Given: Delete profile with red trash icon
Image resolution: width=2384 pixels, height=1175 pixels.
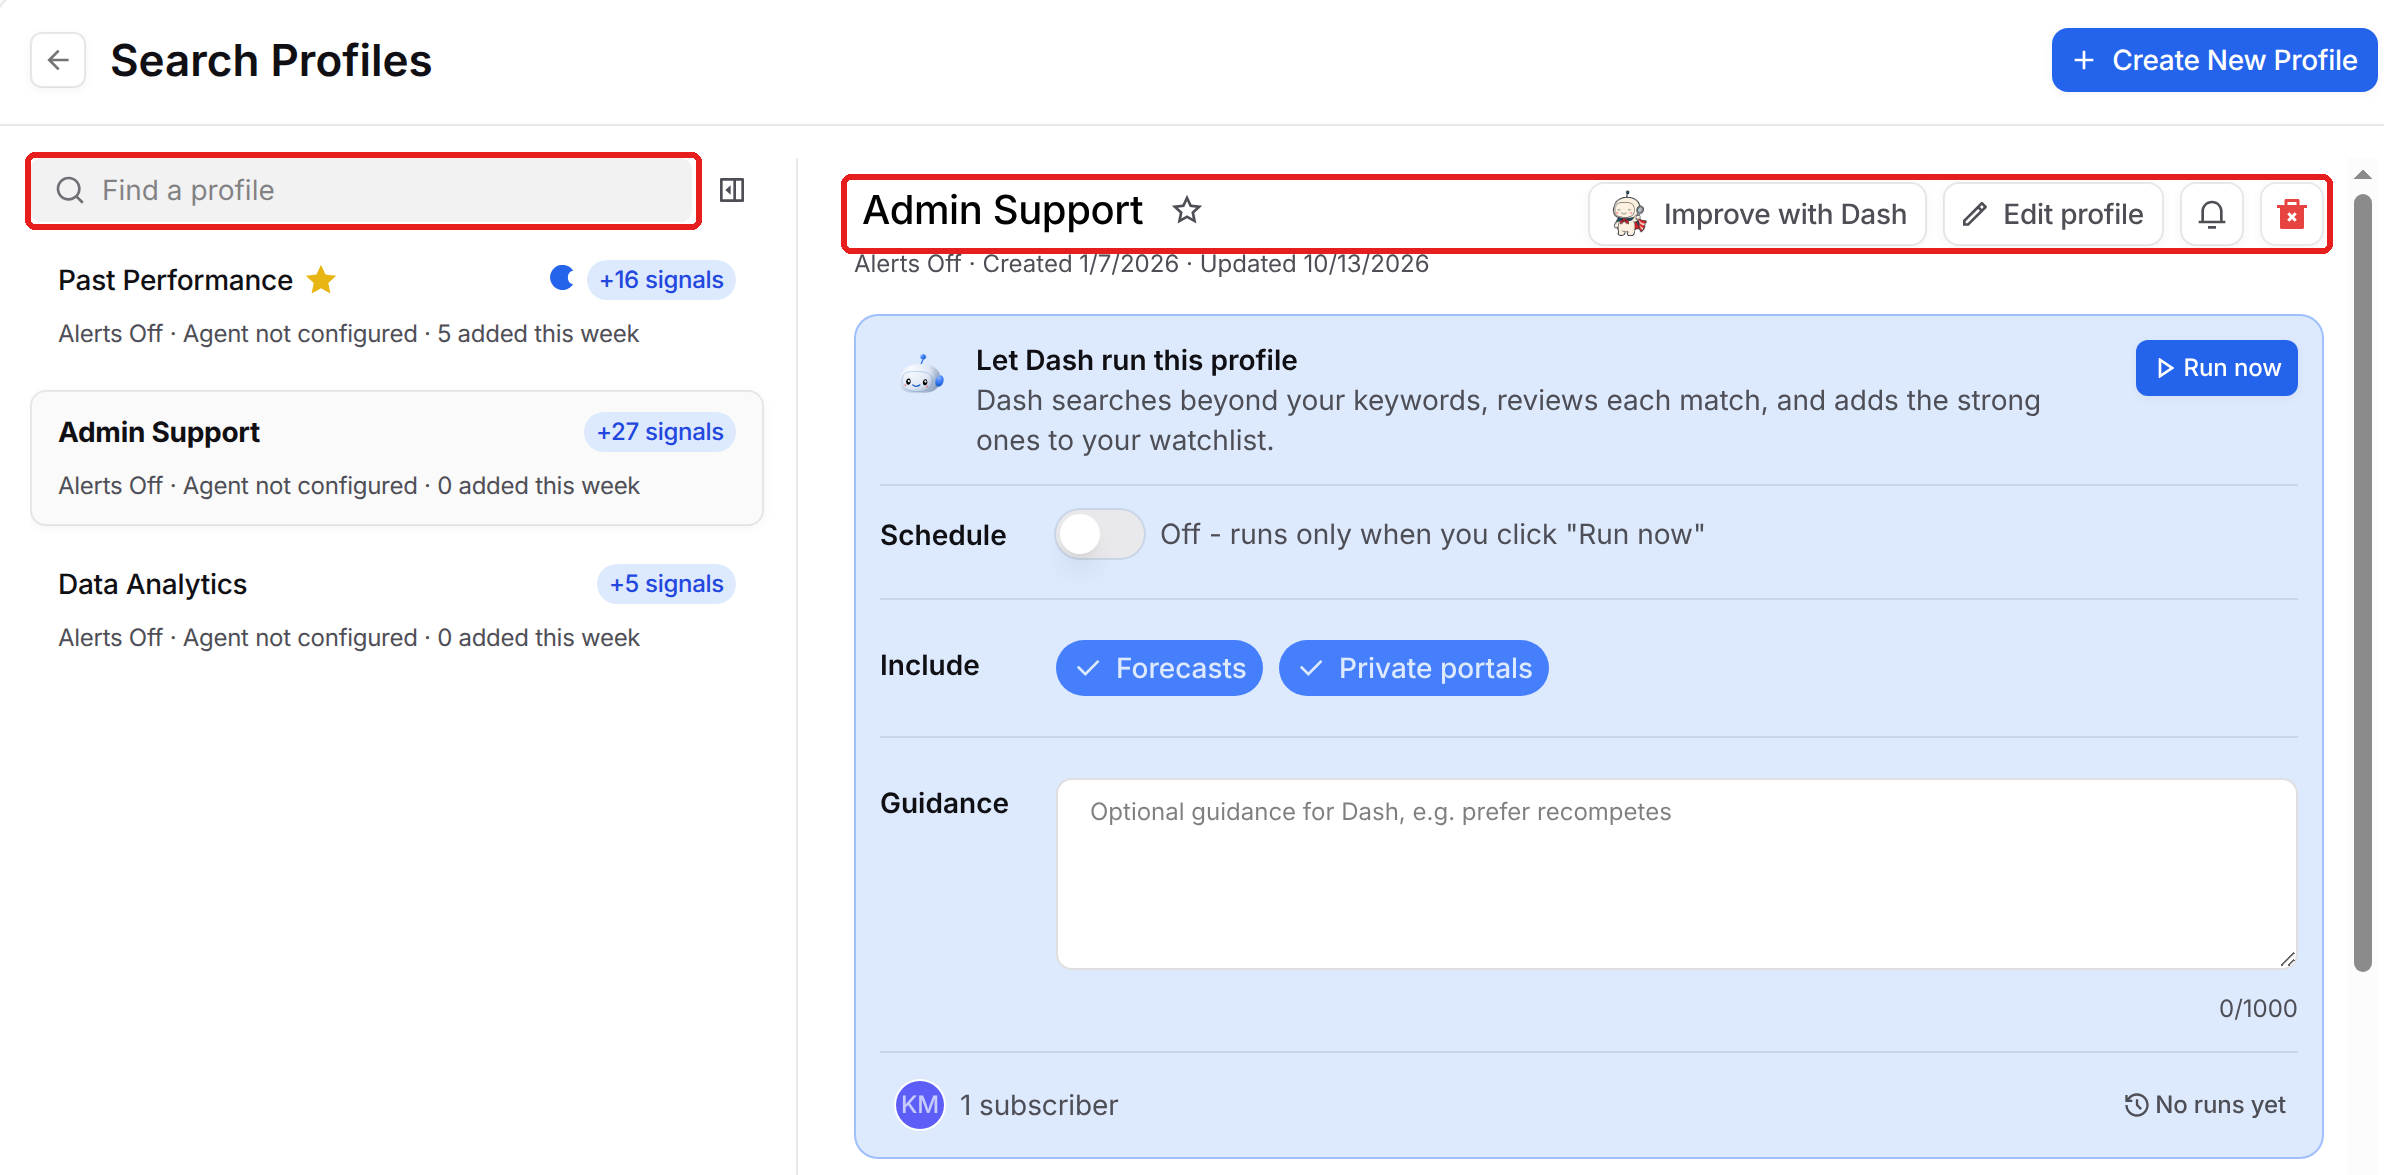Looking at the screenshot, I should (2292, 214).
